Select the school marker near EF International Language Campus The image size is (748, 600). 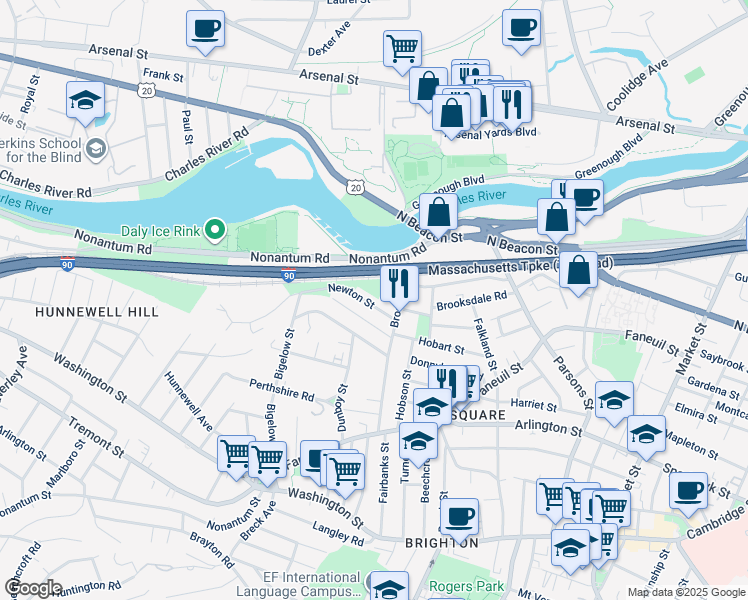click(x=390, y=587)
